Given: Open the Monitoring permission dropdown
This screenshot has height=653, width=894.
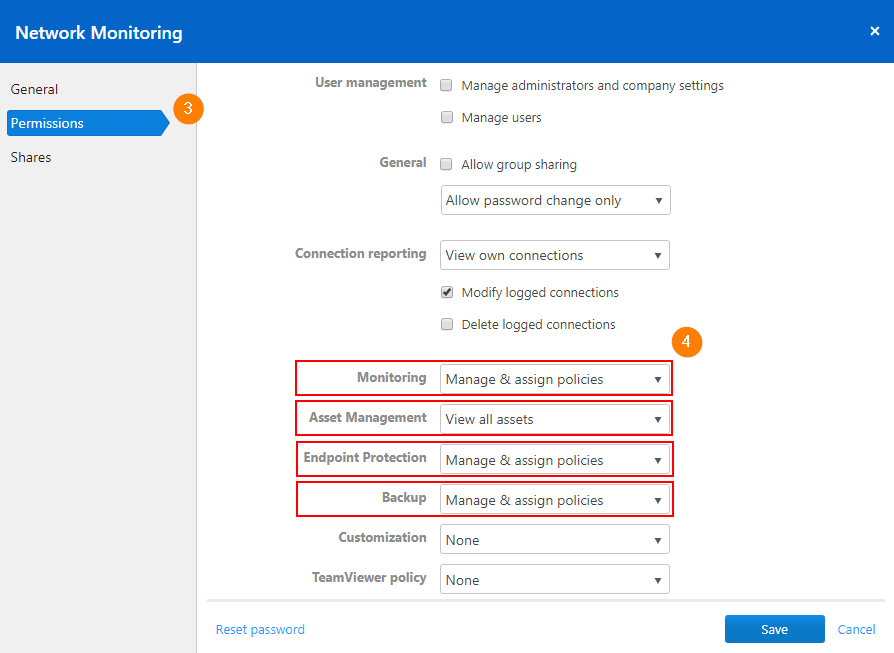Looking at the screenshot, I should point(555,379).
